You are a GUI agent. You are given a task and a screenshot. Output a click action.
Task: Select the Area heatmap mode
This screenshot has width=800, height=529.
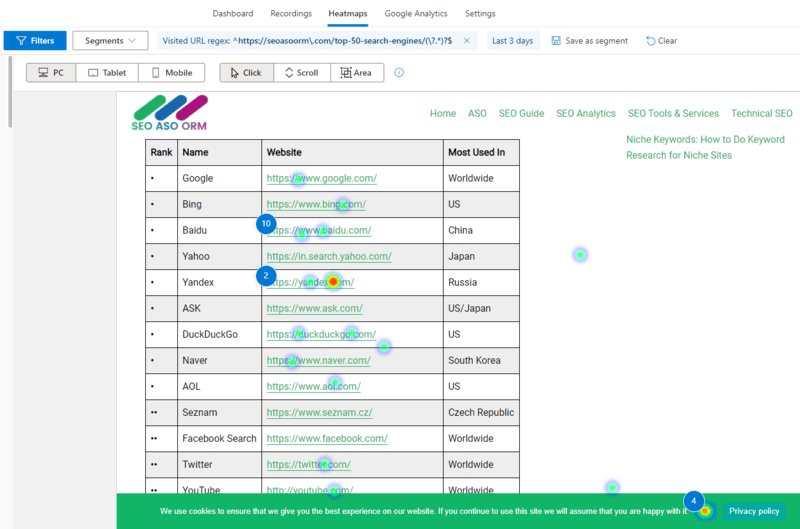point(356,73)
